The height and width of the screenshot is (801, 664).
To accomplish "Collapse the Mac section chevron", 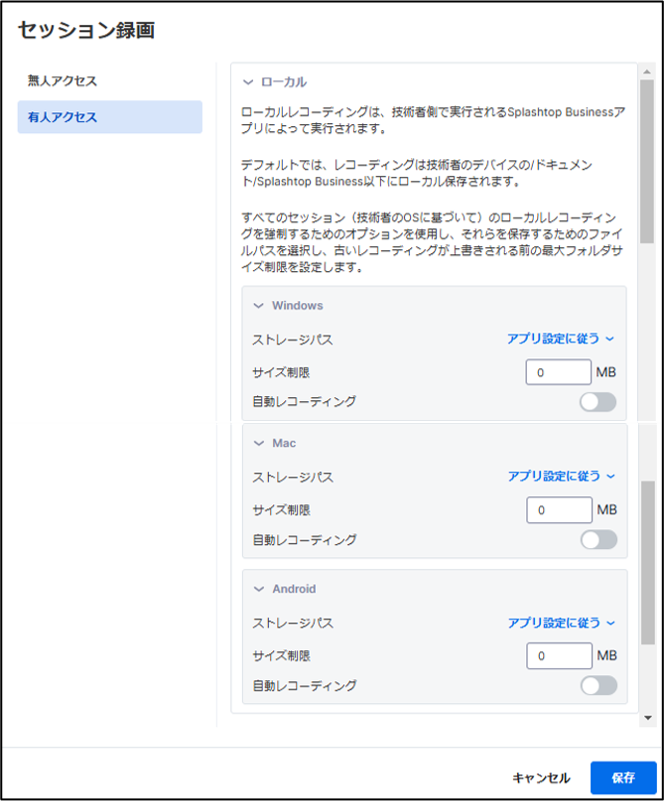I will click(259, 443).
